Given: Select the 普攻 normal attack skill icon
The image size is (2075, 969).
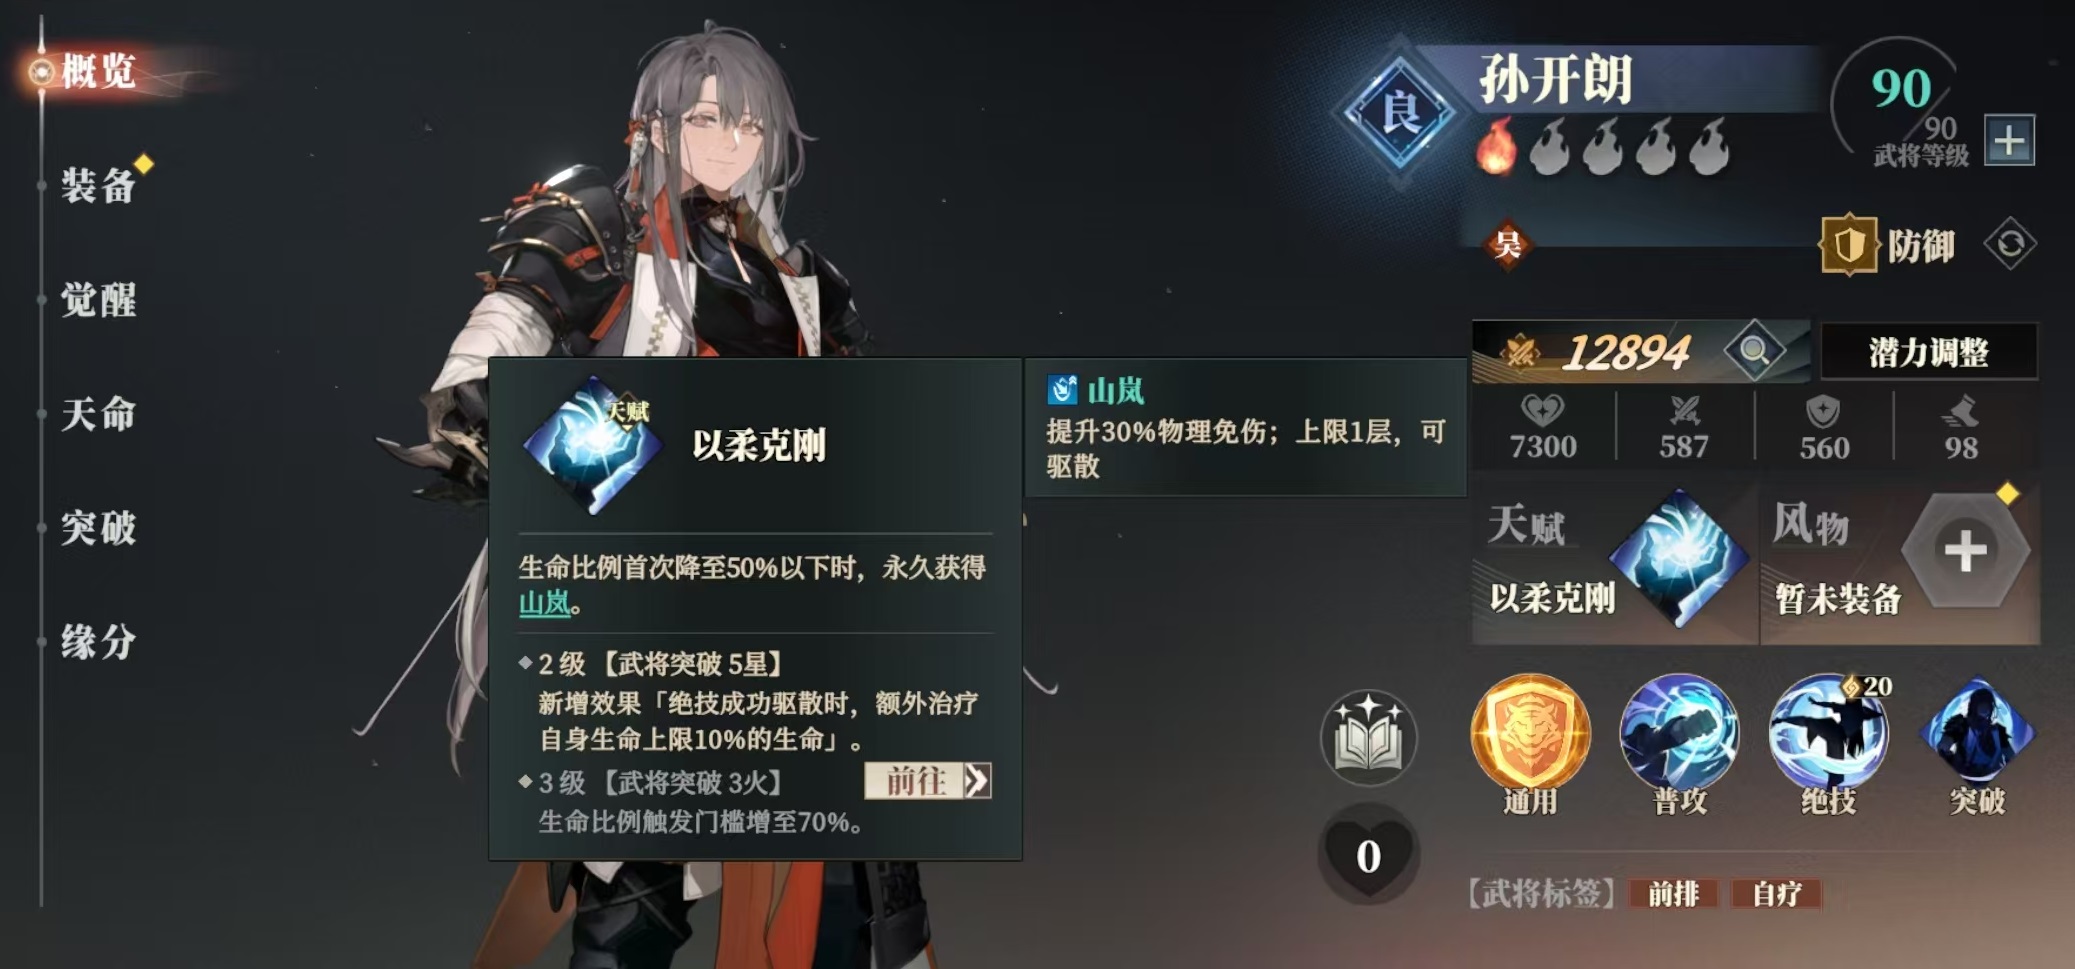Looking at the screenshot, I should point(1679,733).
